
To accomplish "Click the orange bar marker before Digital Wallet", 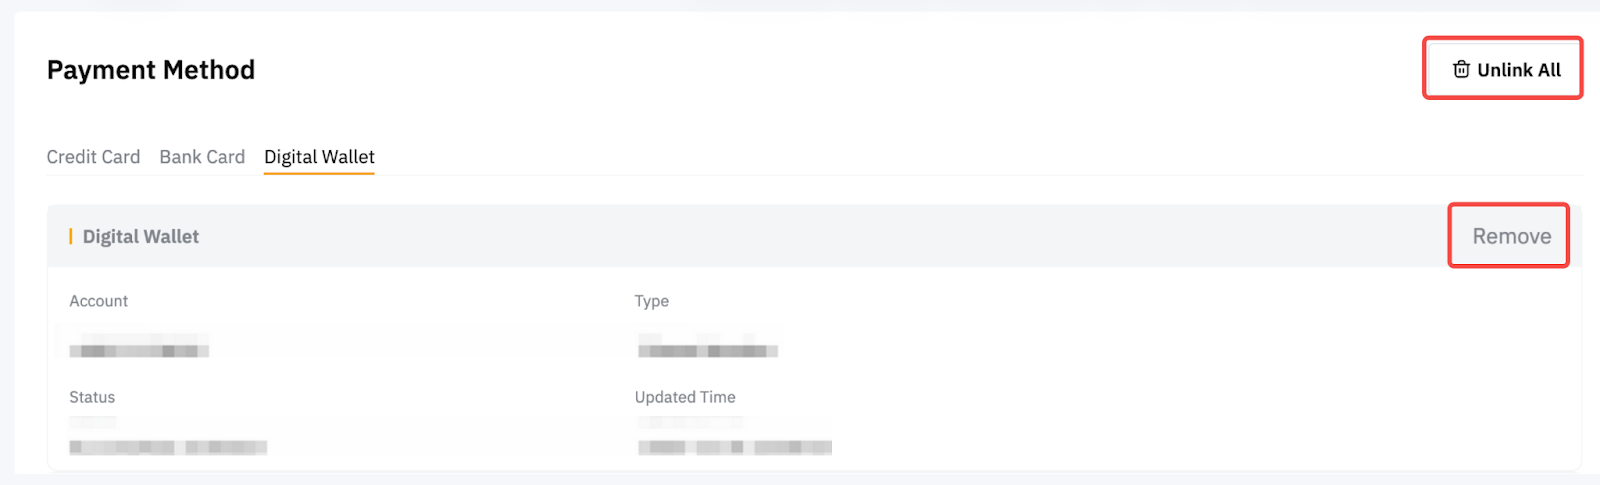I will pyautogui.click(x=70, y=237).
